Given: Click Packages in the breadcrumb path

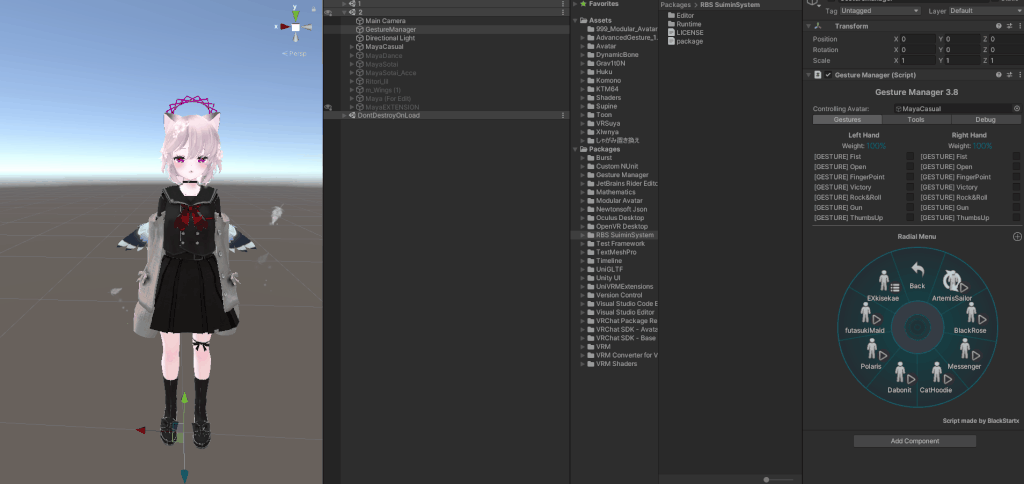Looking at the screenshot, I should 675,5.
